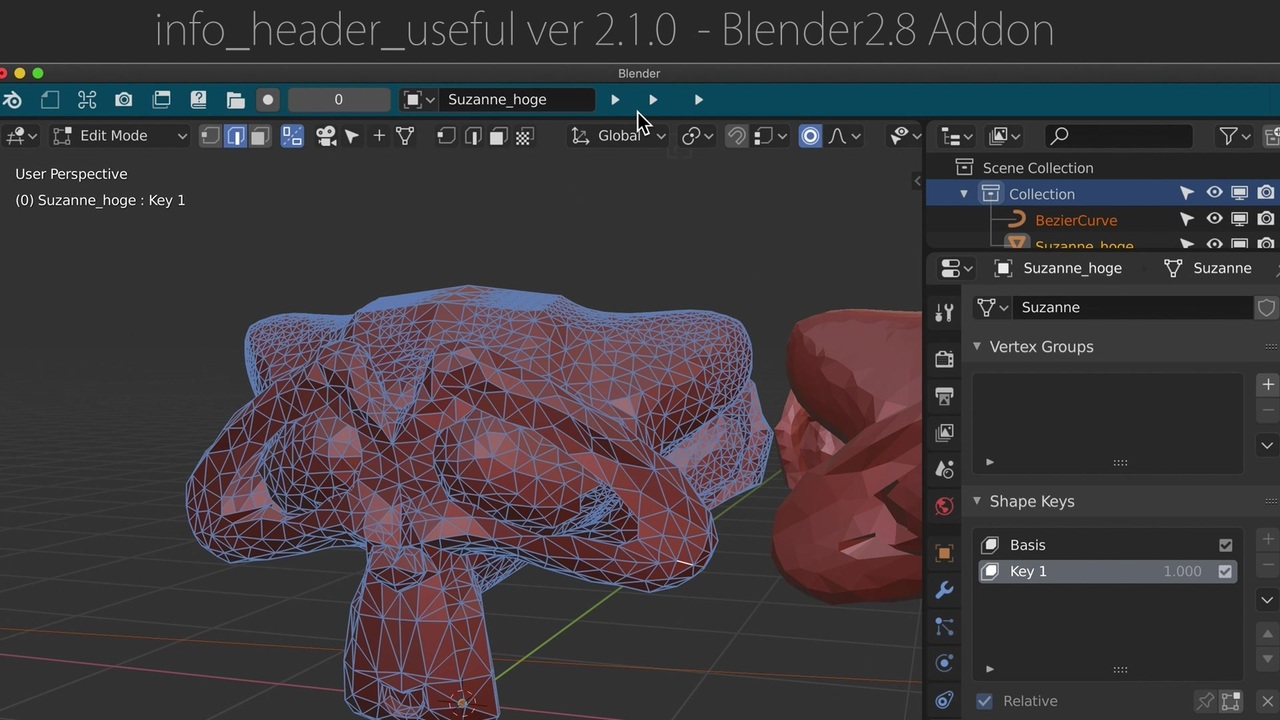Toggle proportional editing icon
The image size is (1280, 720).
(x=810, y=136)
